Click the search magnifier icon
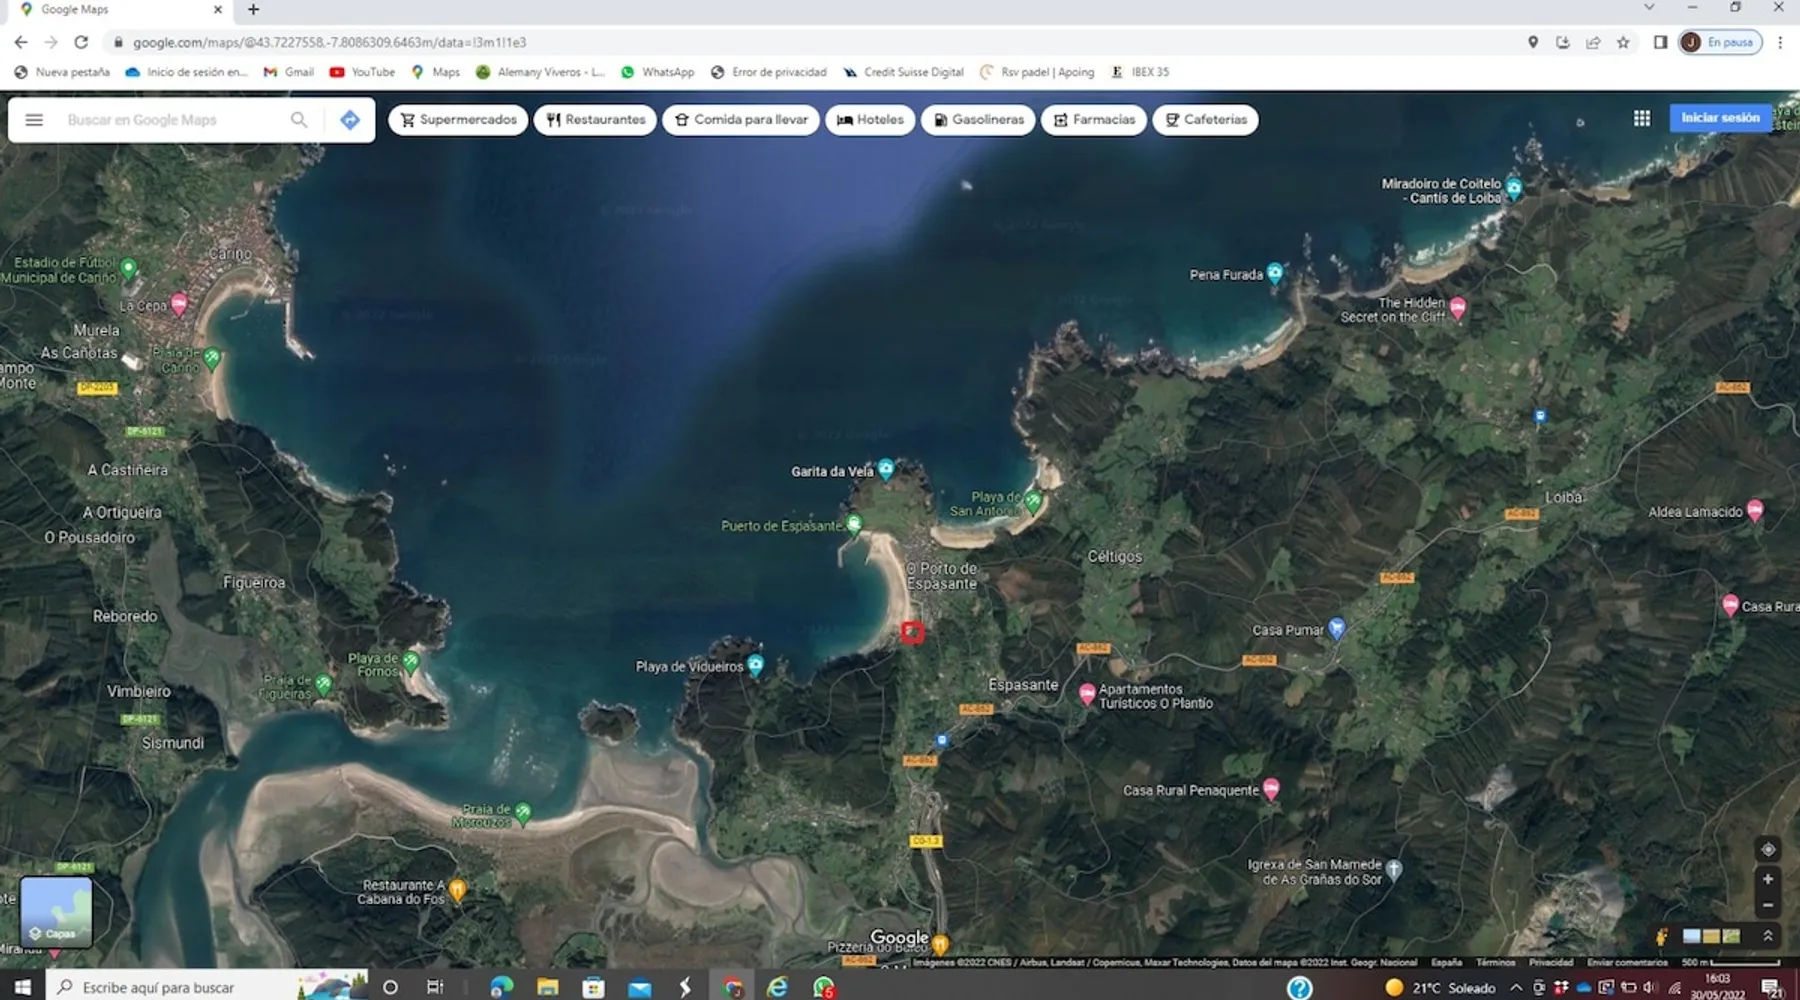The width and height of the screenshot is (1800, 1000). [299, 120]
